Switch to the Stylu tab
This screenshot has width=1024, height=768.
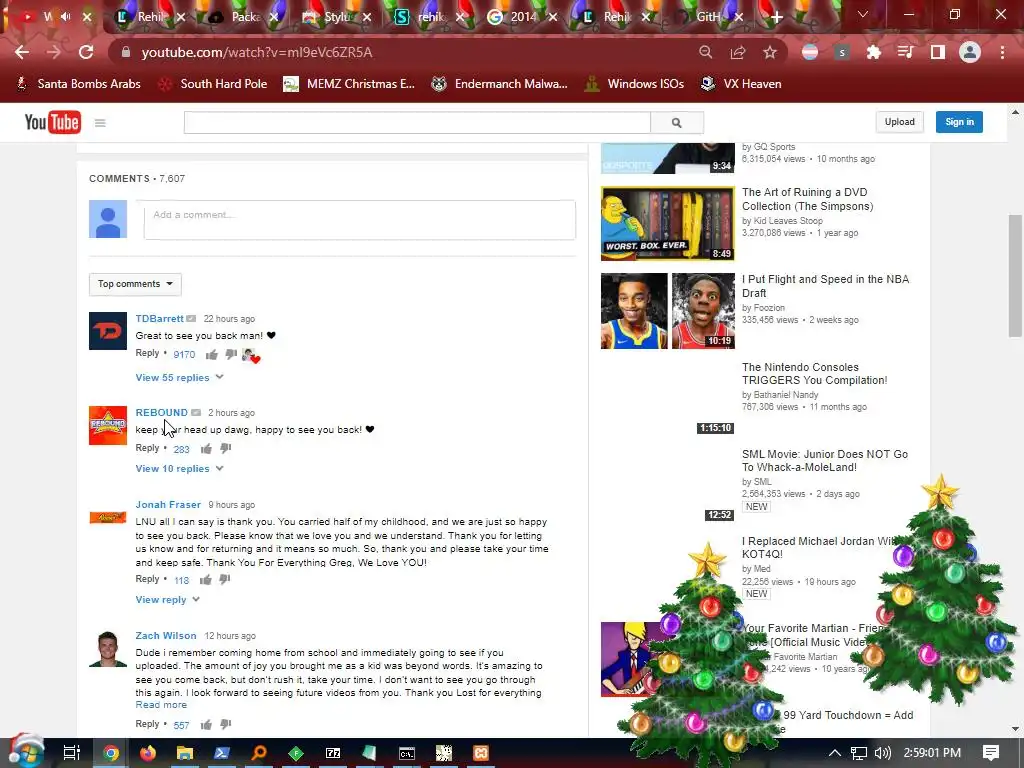[337, 17]
